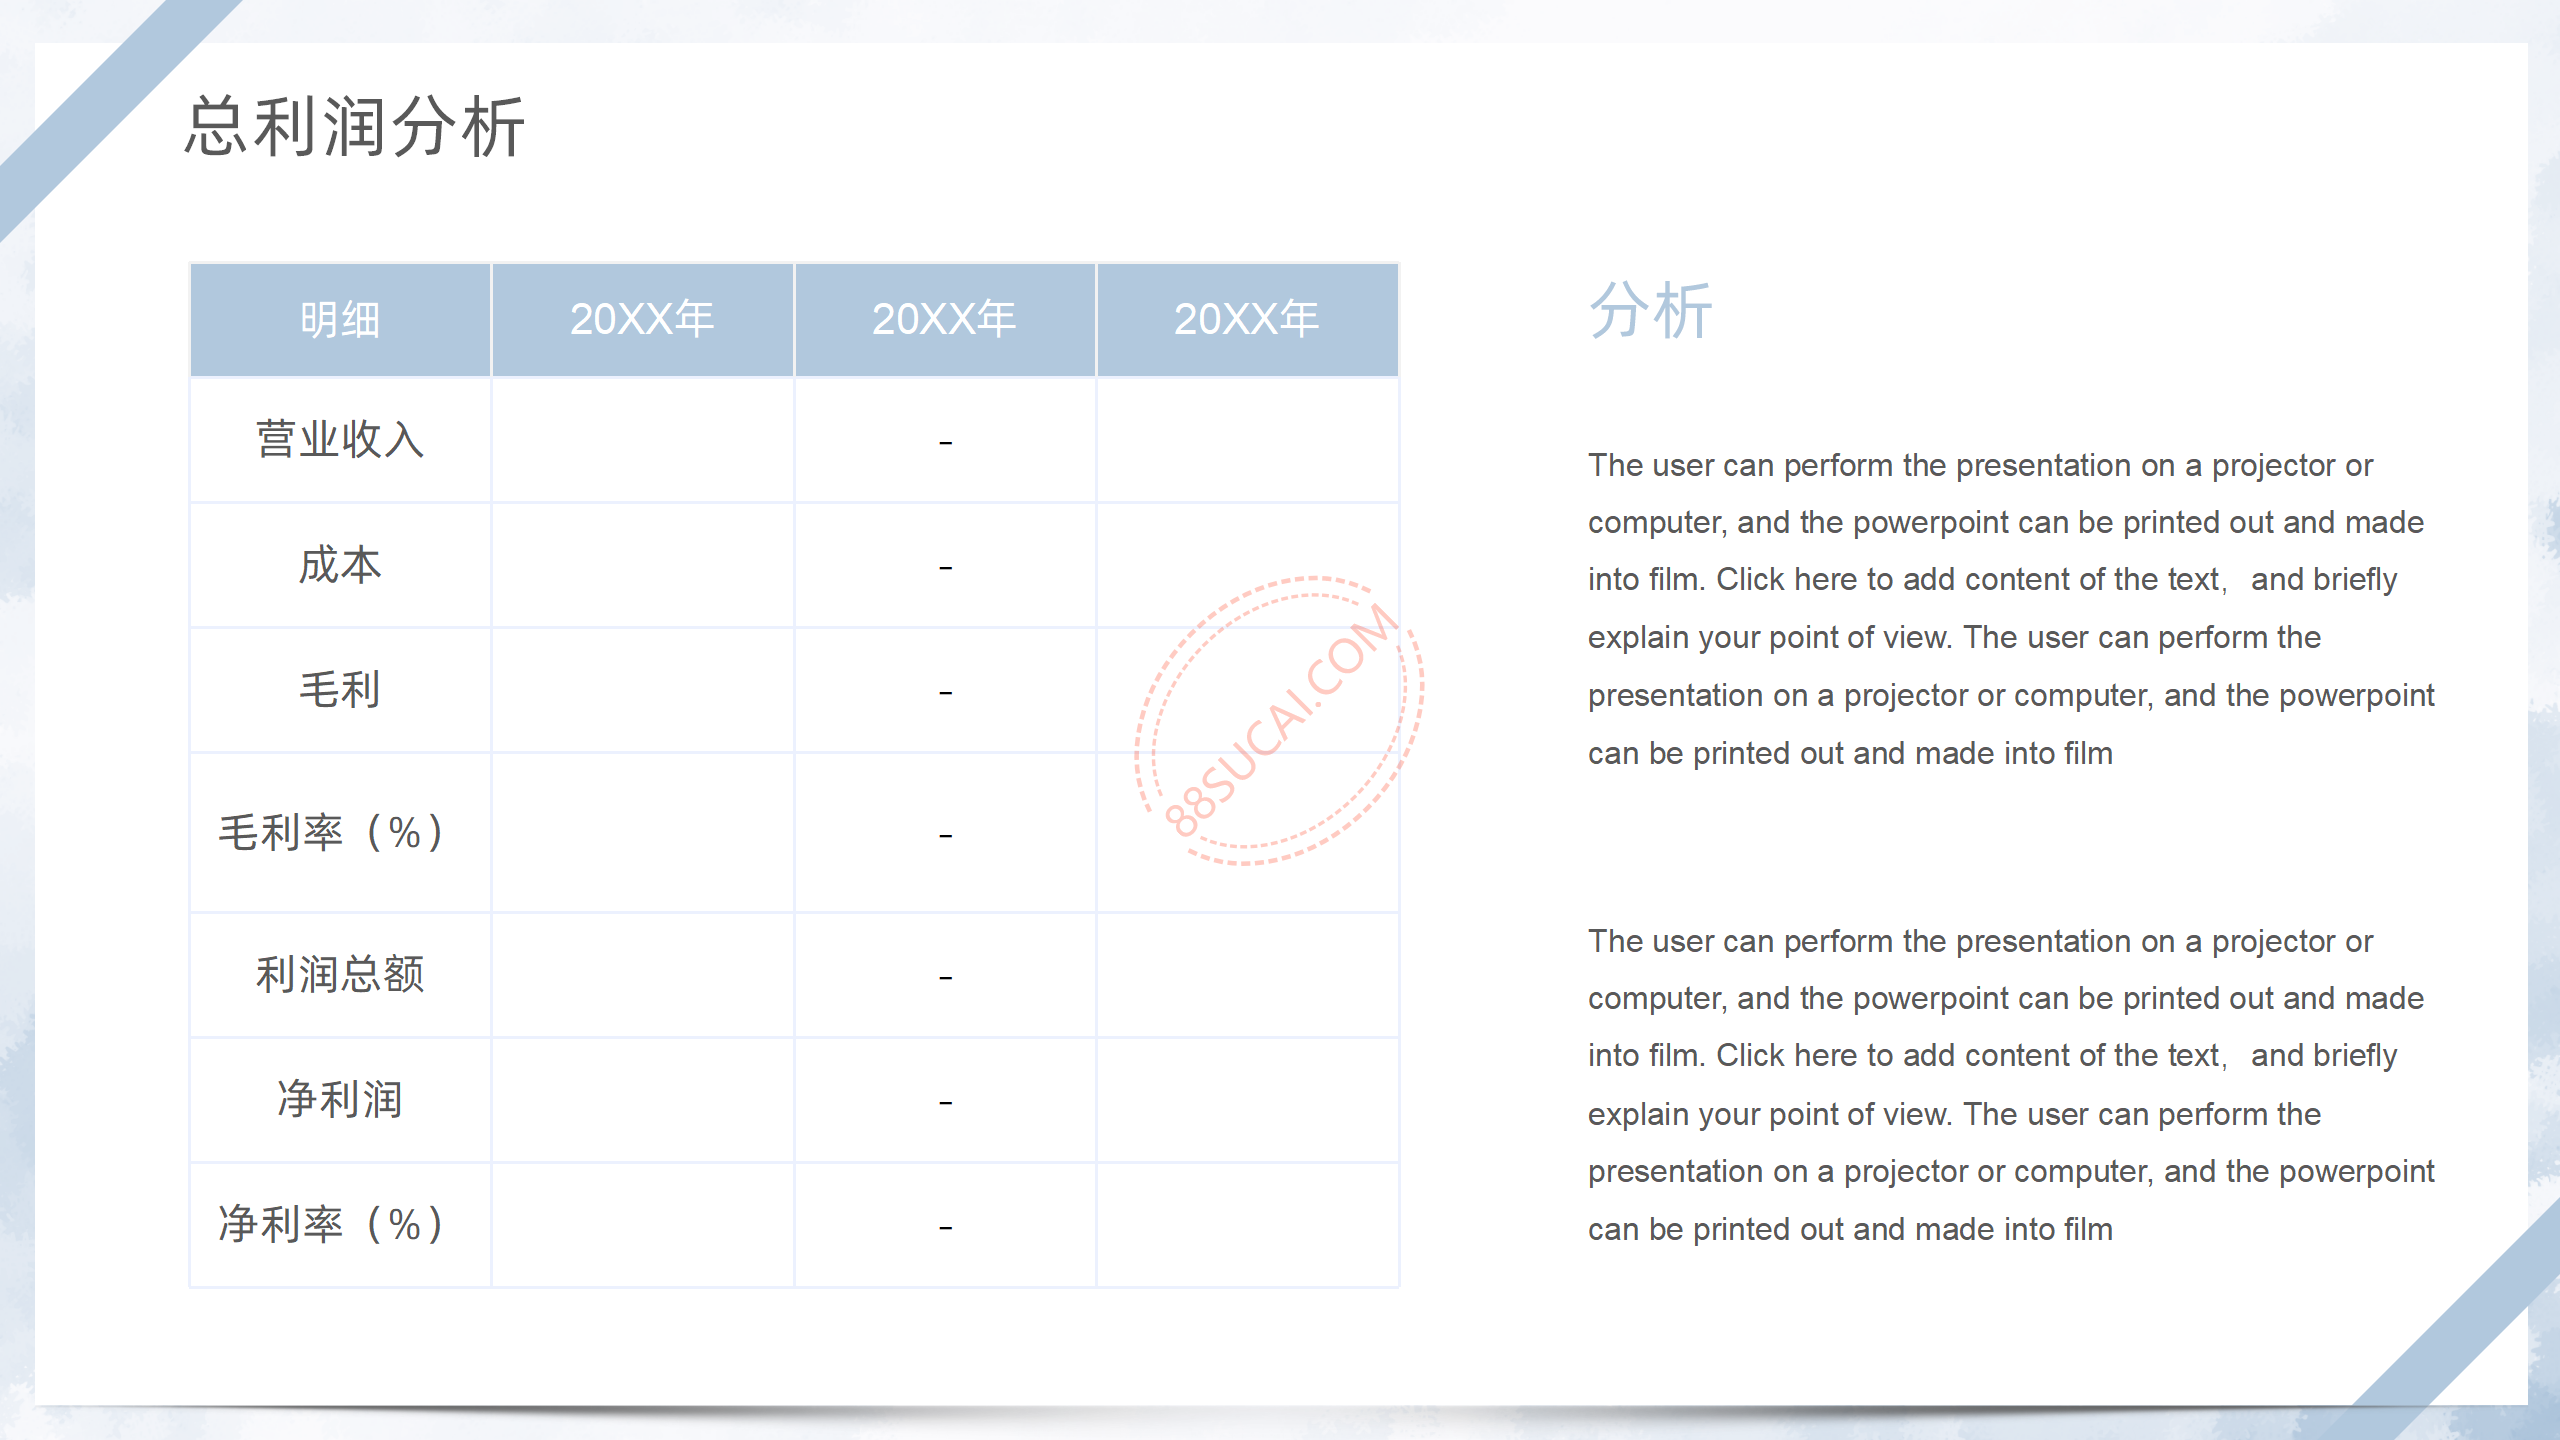Screen dimensions: 2560x1440
Task: Click the dash cell in 营业收入 row
Action: (945, 440)
